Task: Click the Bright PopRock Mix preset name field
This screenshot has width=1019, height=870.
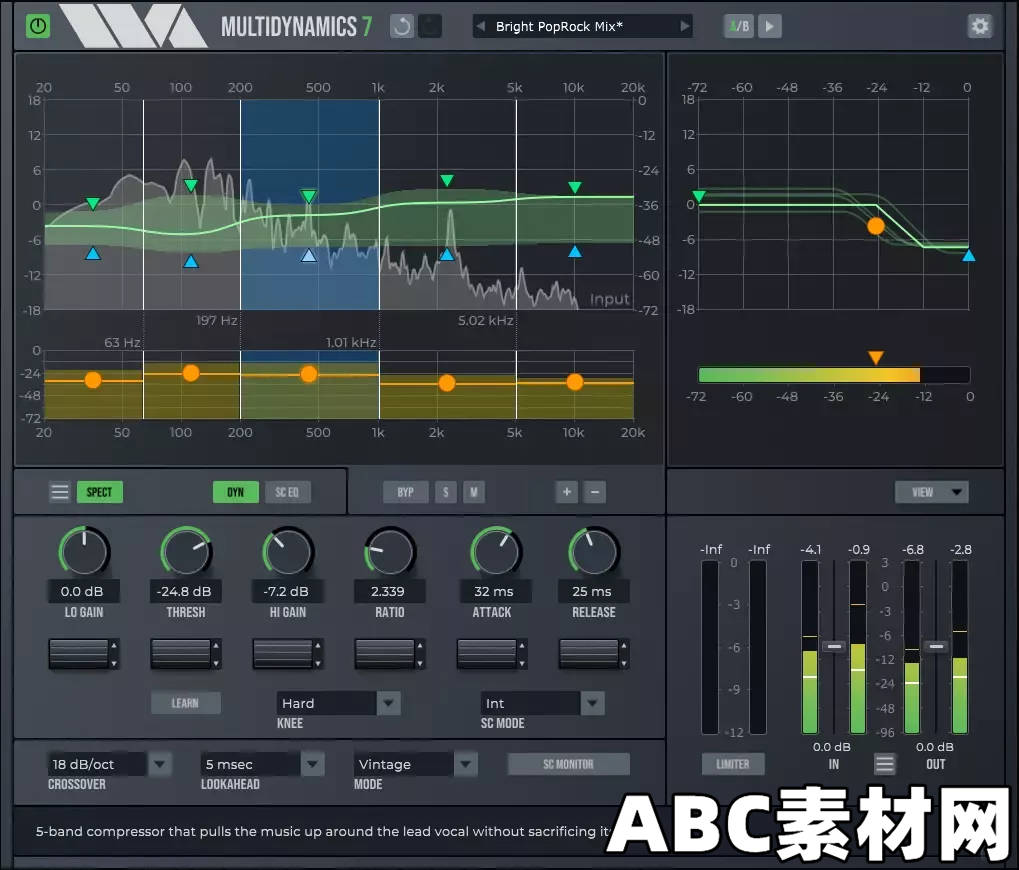Action: coord(581,26)
